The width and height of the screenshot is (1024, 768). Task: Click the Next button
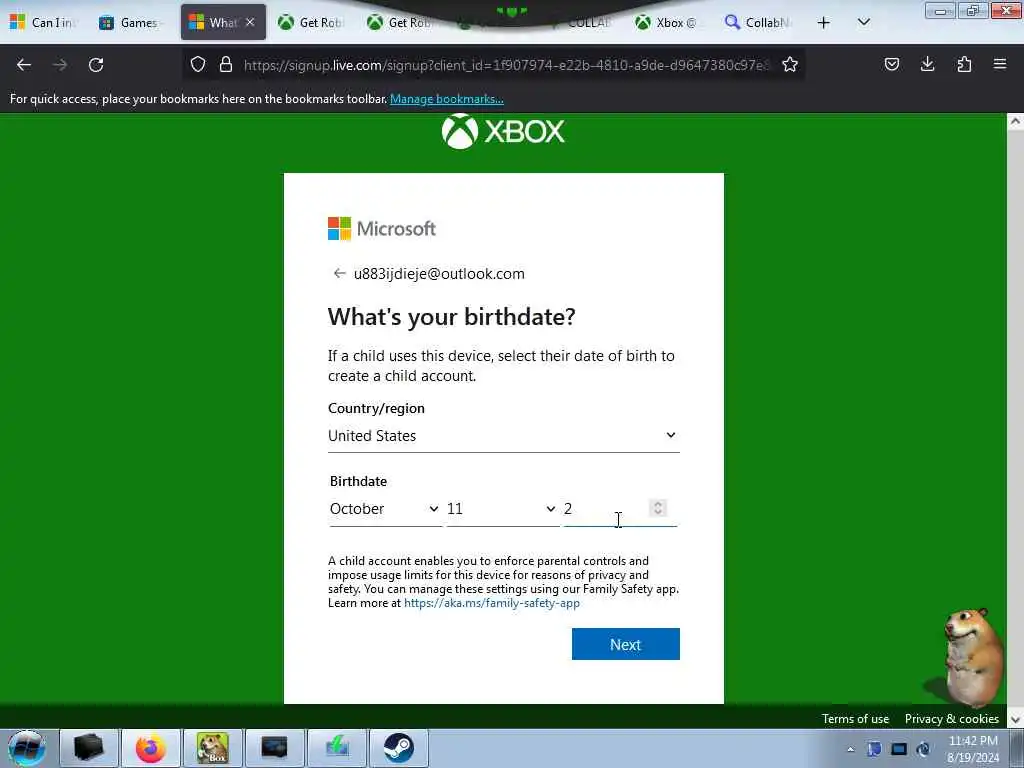626,644
